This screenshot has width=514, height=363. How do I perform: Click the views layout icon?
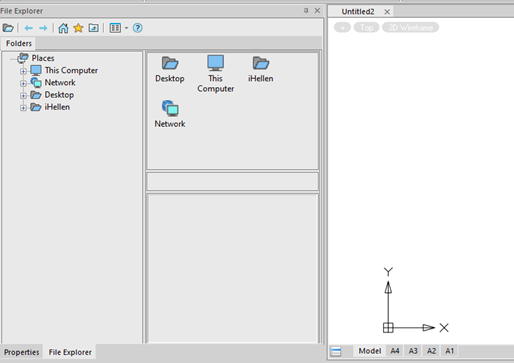pyautogui.click(x=115, y=28)
